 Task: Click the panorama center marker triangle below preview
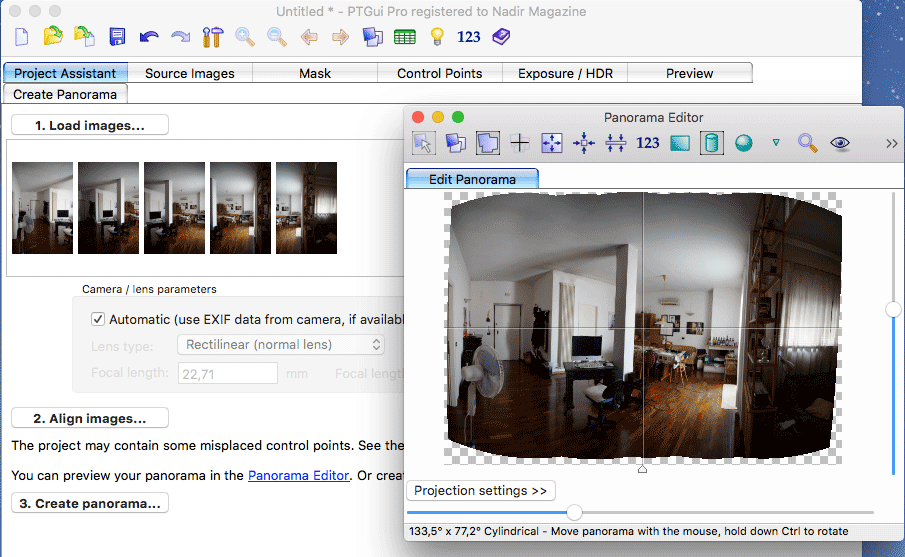[x=642, y=469]
